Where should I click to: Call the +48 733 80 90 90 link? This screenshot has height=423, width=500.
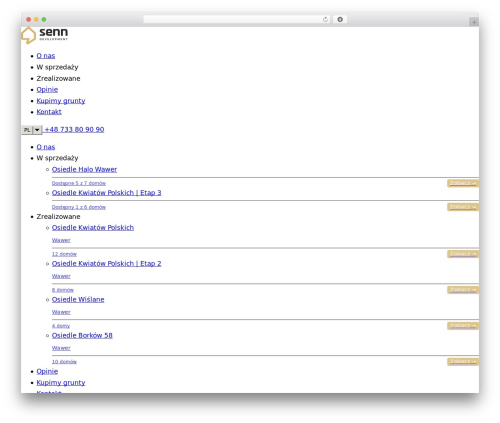click(x=74, y=129)
